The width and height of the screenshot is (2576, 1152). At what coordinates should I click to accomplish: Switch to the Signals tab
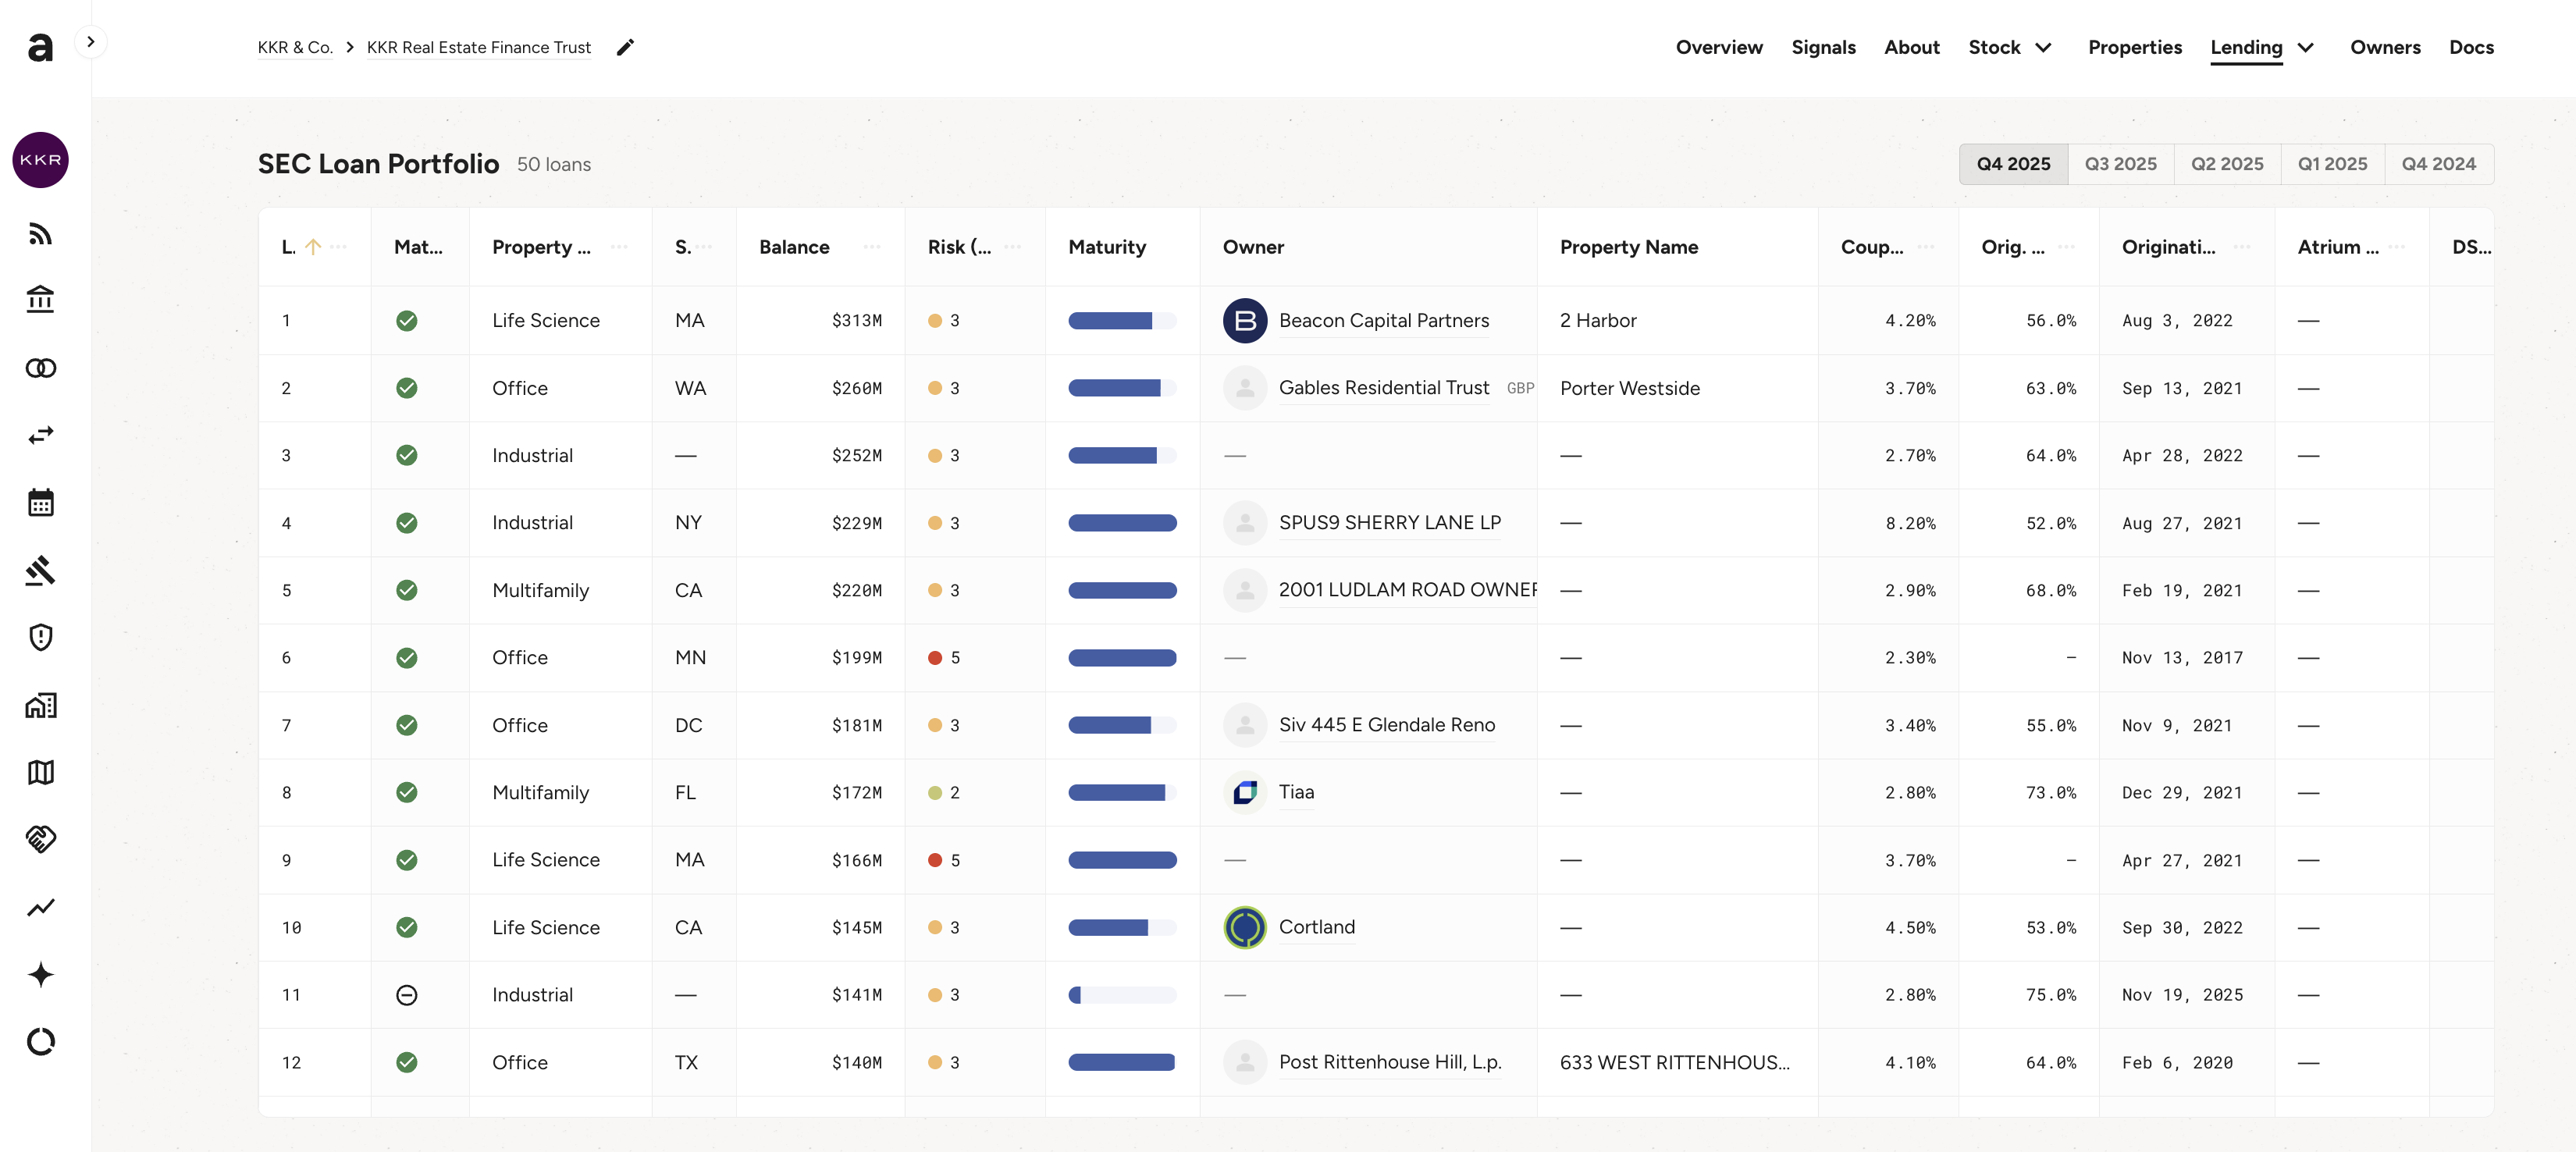(x=1823, y=47)
